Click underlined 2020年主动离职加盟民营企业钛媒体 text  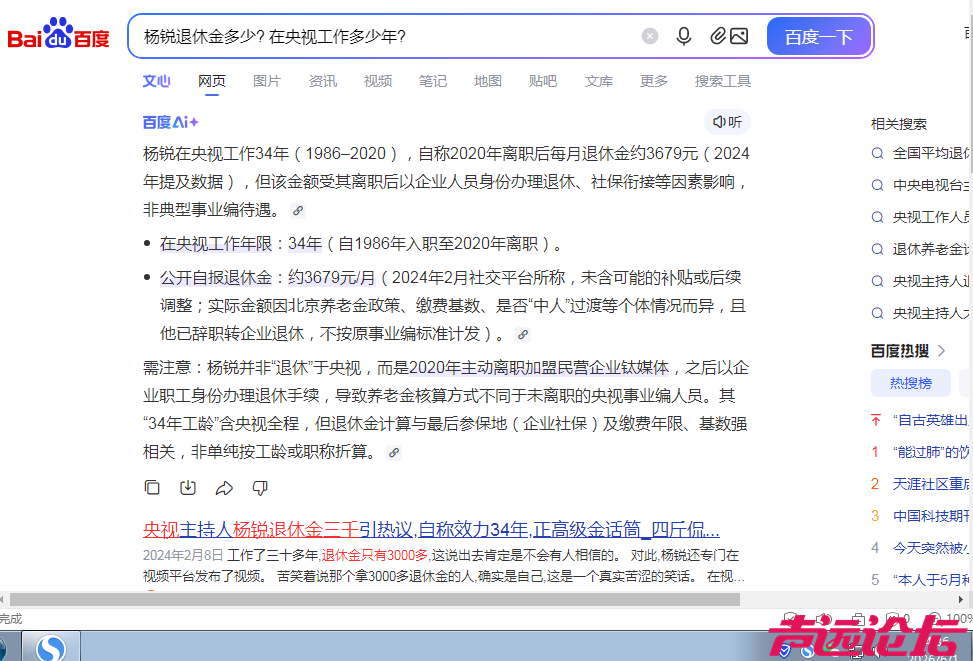point(539,368)
